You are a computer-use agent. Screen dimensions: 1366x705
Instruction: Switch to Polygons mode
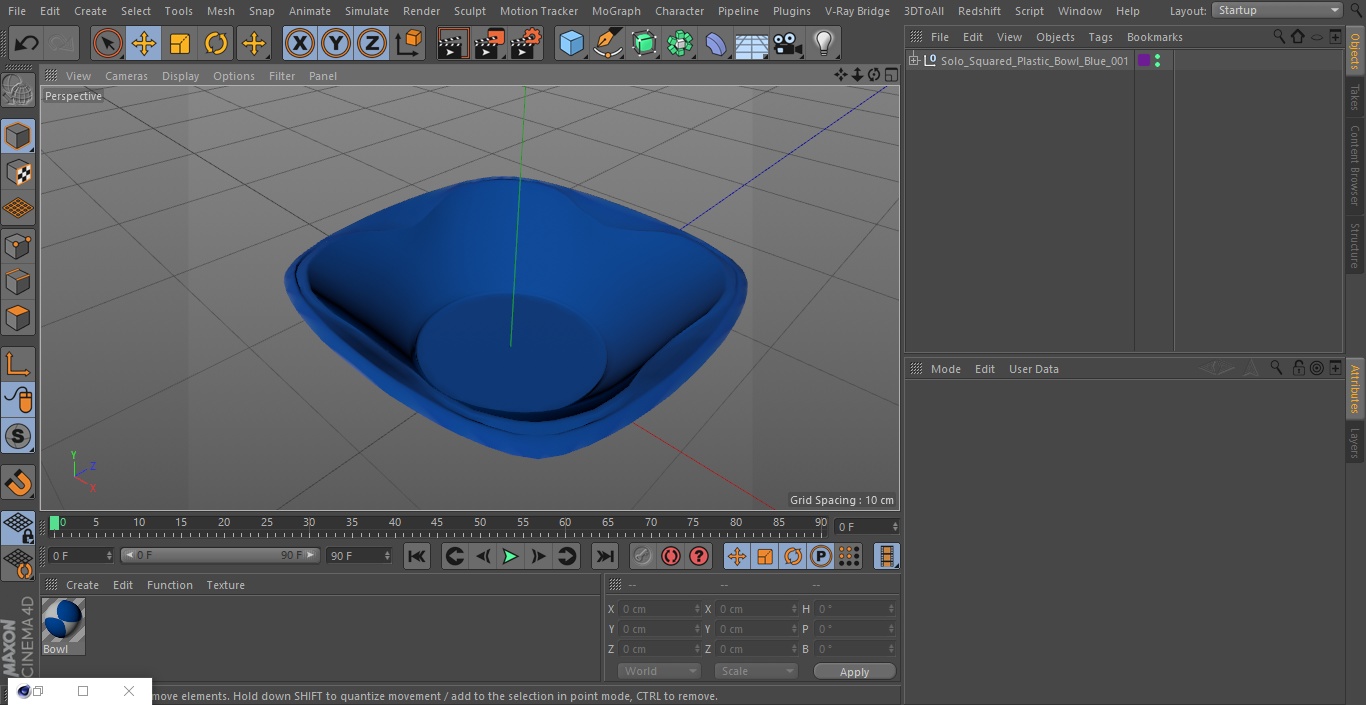[x=18, y=318]
